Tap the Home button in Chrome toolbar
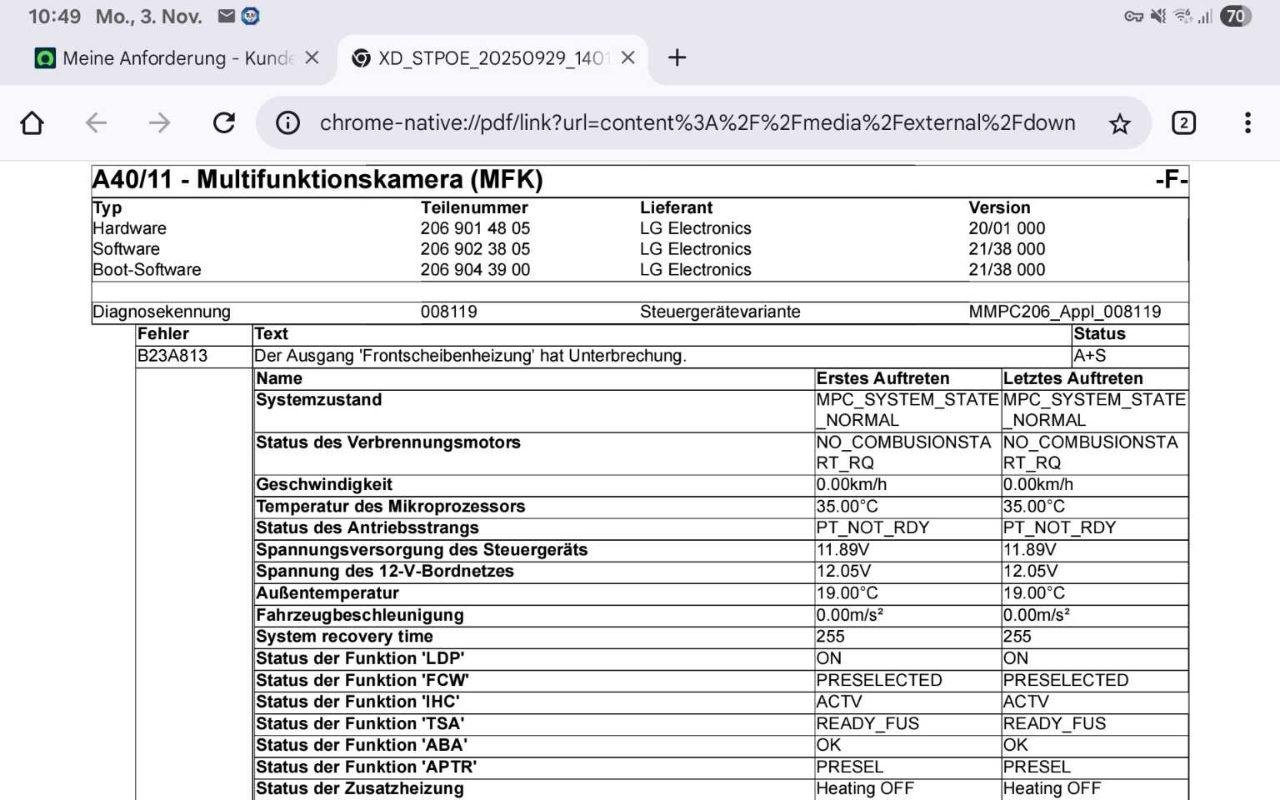Viewport: 1280px width, 800px height. point(32,123)
